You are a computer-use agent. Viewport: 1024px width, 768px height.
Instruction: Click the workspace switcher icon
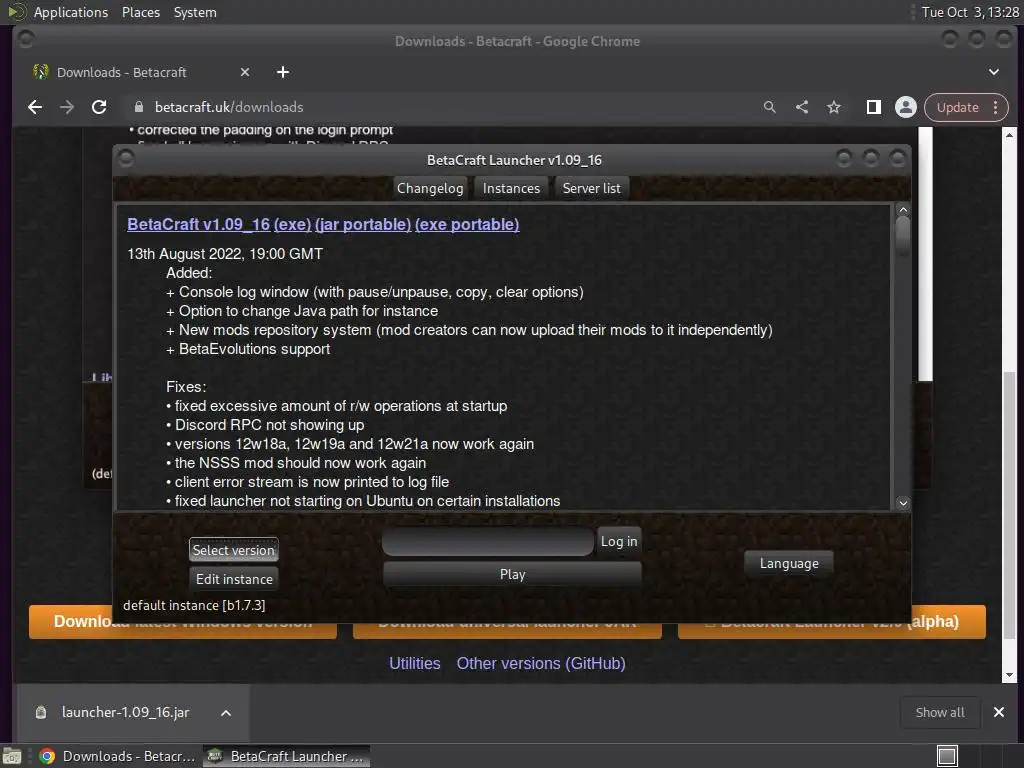948,756
